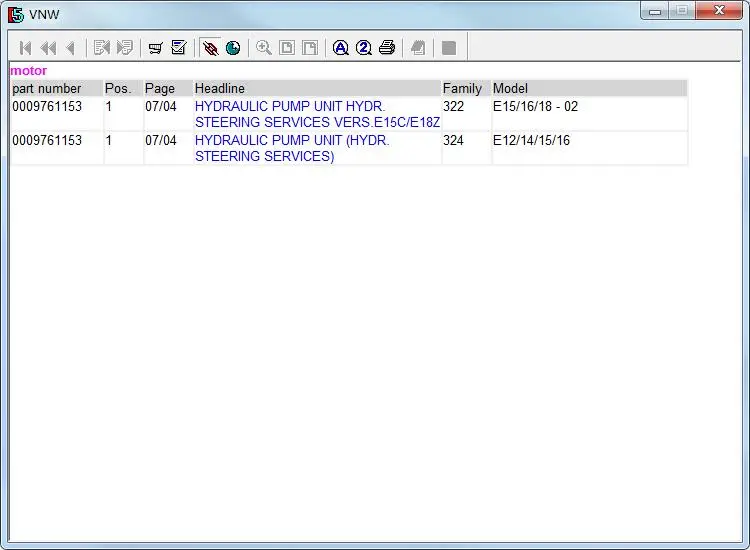The height and width of the screenshot is (550, 750).
Task: Click the magnifier with letter A icon
Action: [x=341, y=48]
